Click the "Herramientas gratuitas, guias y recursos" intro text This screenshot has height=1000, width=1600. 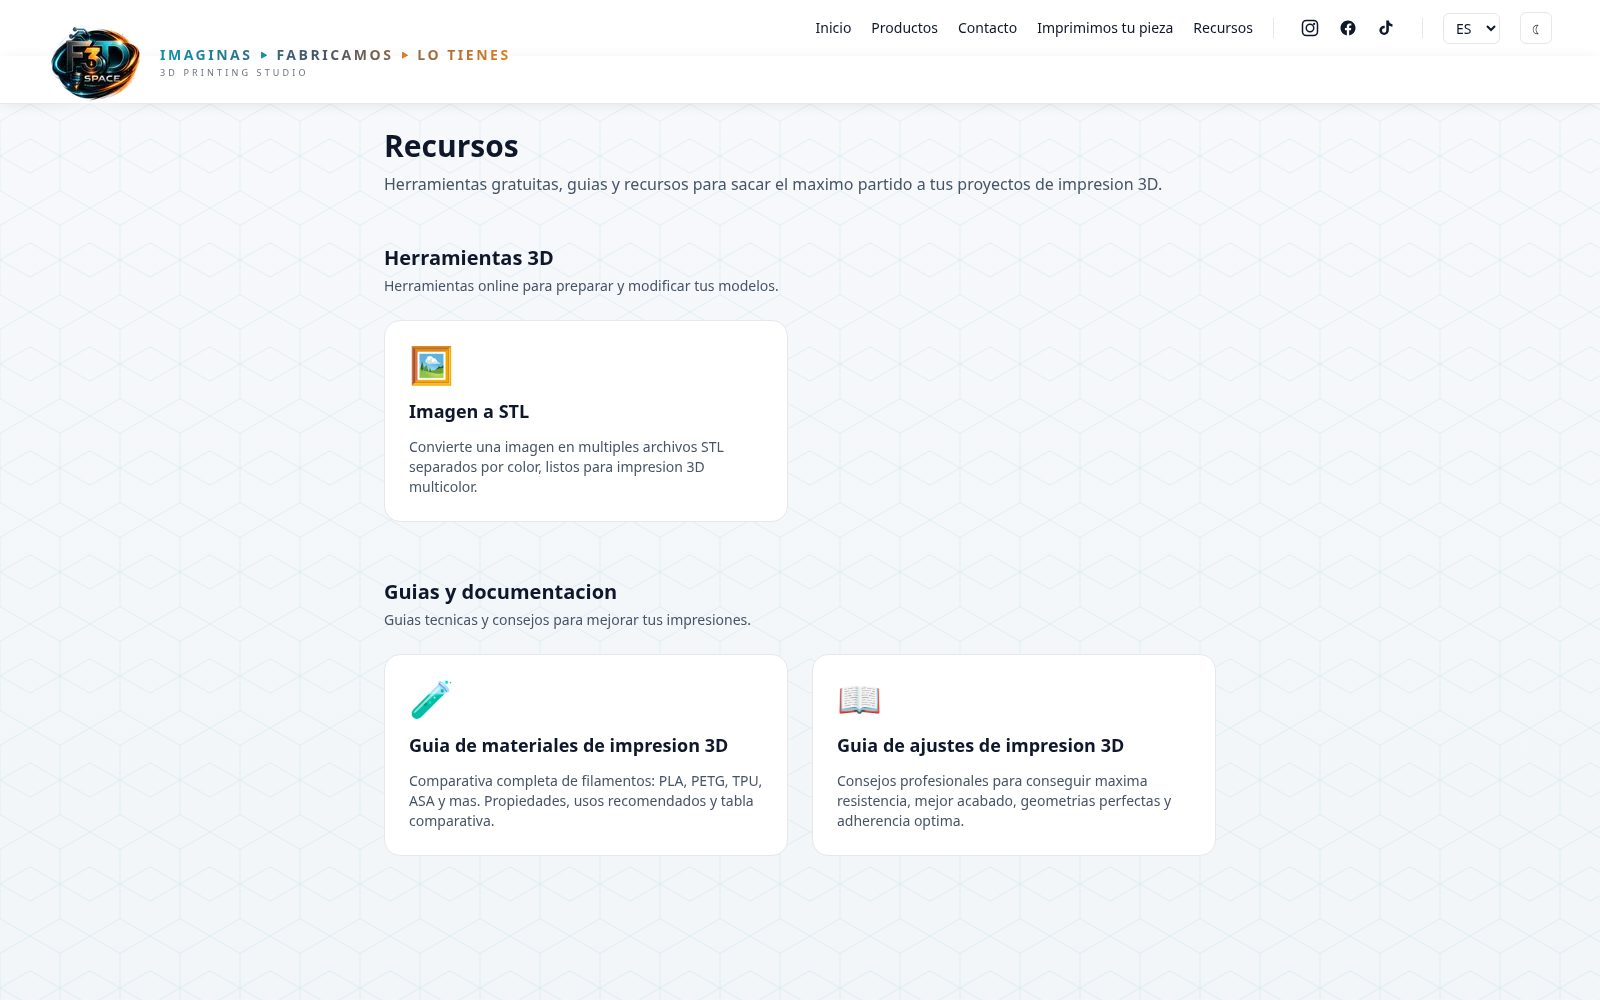click(x=773, y=184)
